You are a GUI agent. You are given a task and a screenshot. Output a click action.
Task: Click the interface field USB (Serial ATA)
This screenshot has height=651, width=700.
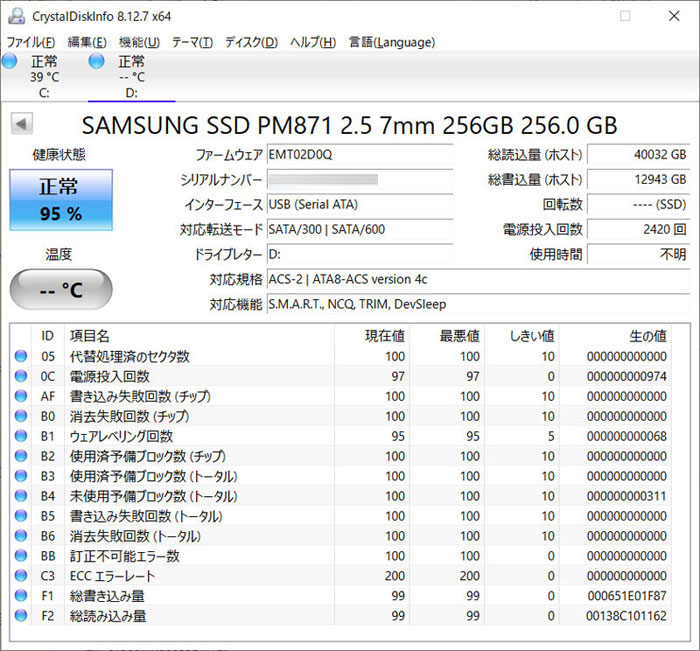pyautogui.click(x=360, y=204)
